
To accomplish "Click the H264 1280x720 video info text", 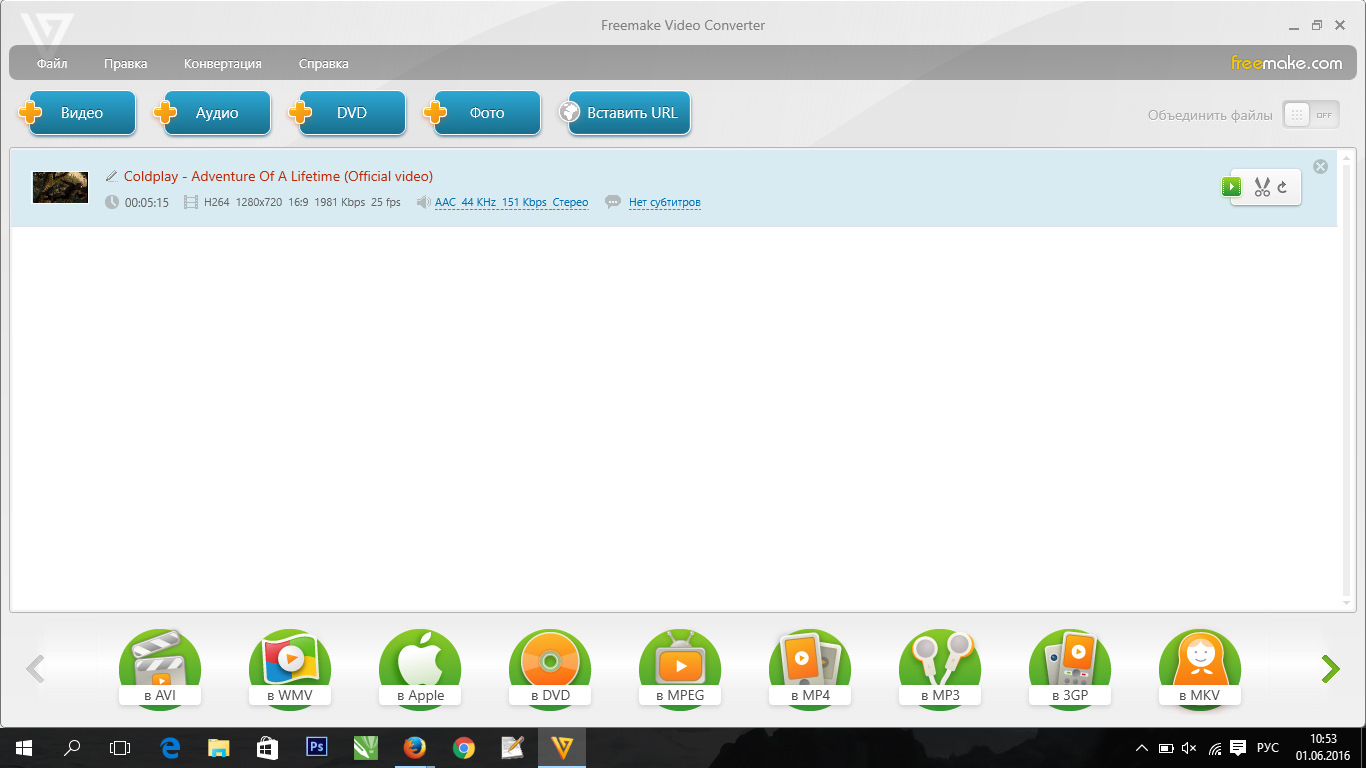I will point(302,202).
